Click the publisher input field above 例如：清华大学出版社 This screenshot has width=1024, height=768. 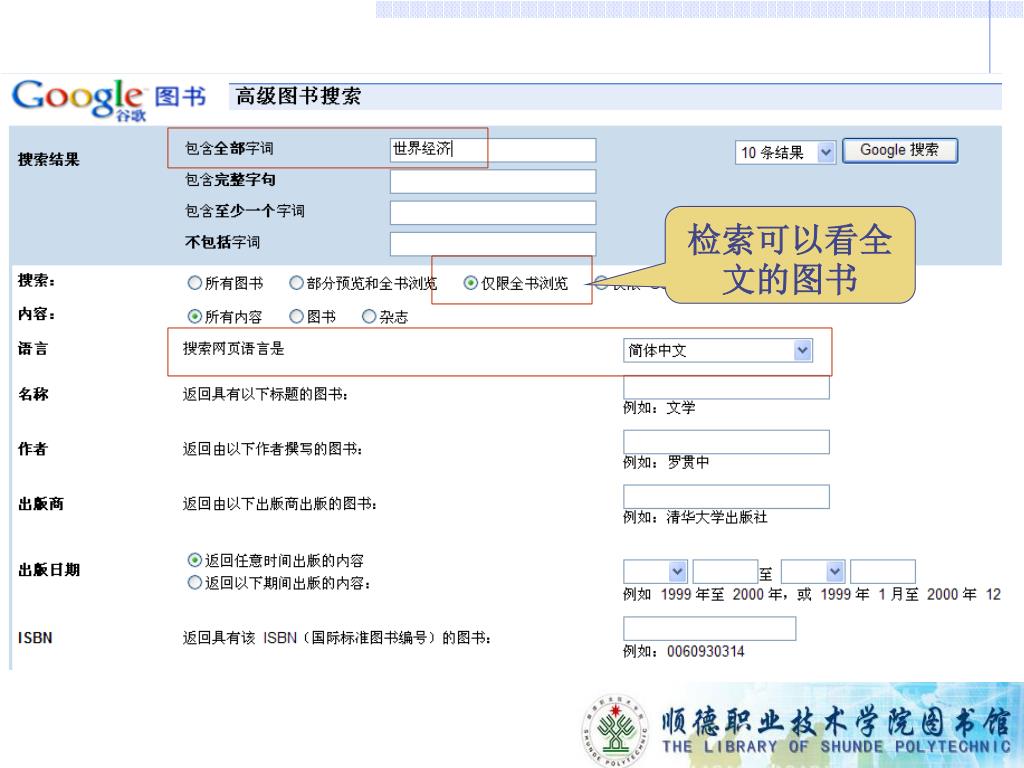[726, 496]
